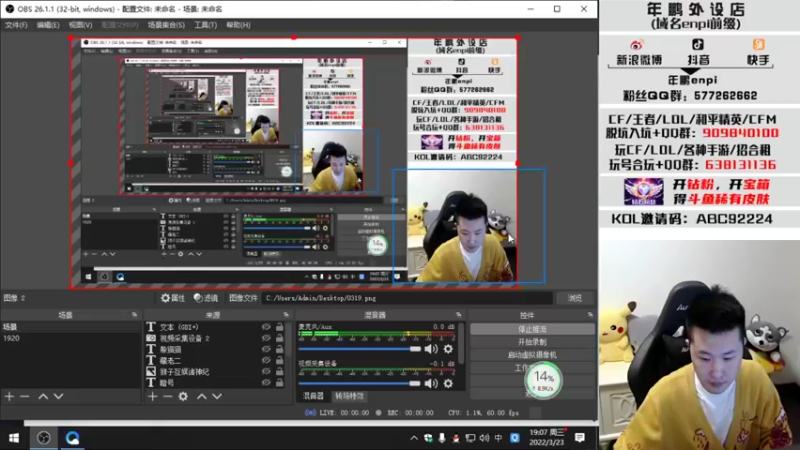This screenshot has height=450, width=800.
Task: Mute the 麦克风/Aux speaker icon
Action: (x=431, y=349)
